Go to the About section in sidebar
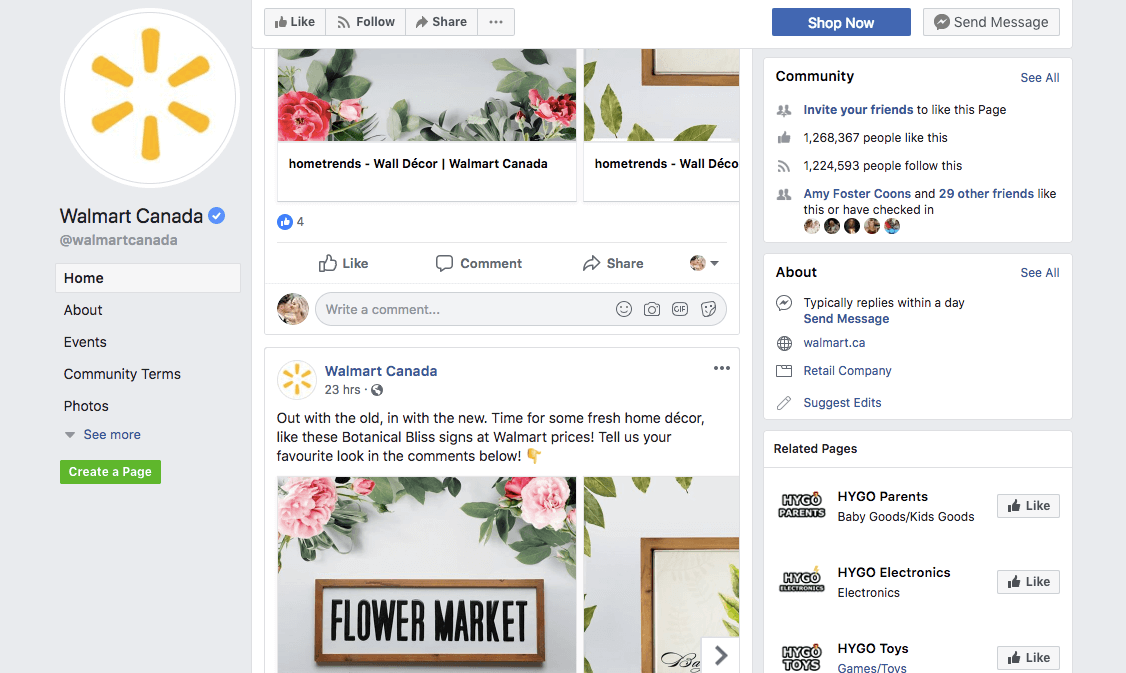The width and height of the screenshot is (1126, 673). click(83, 310)
